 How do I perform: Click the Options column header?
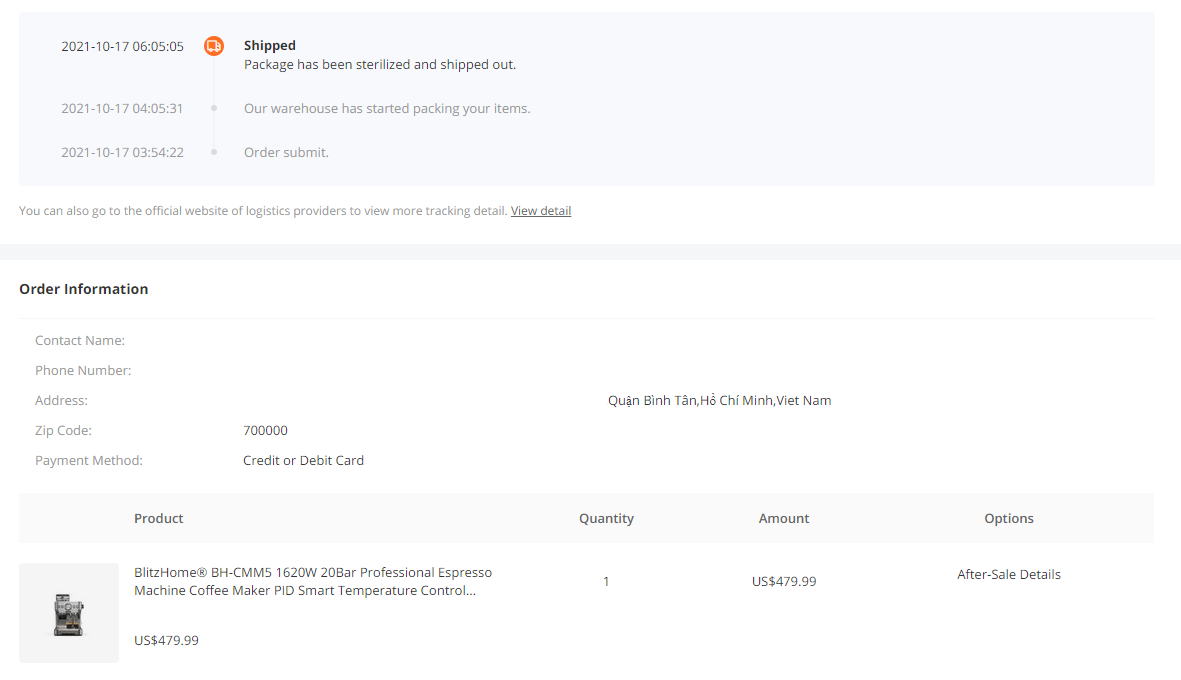coord(1009,519)
